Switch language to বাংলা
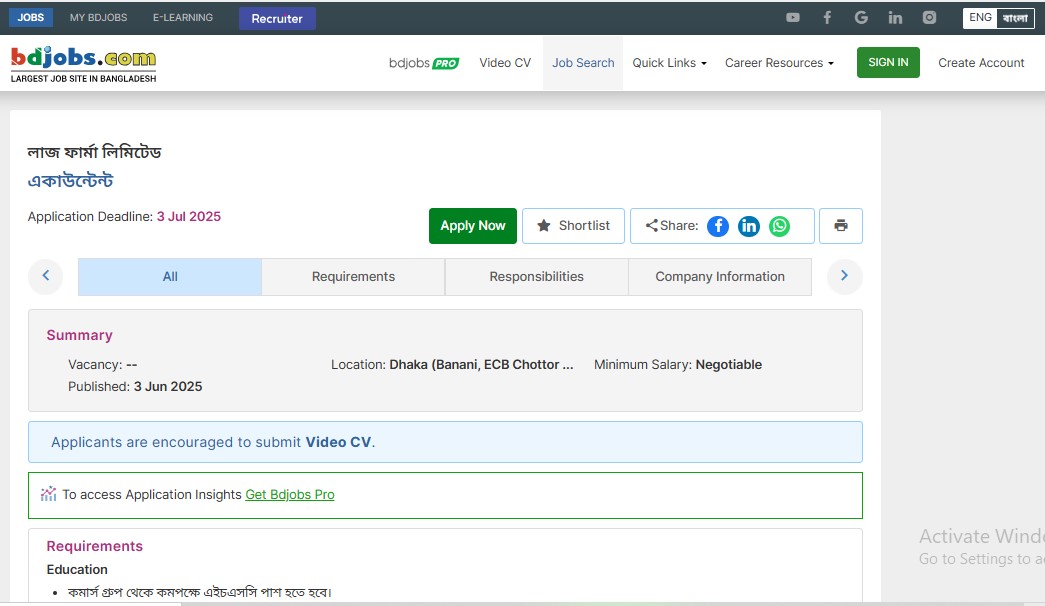The height and width of the screenshot is (606, 1045). tap(1015, 18)
